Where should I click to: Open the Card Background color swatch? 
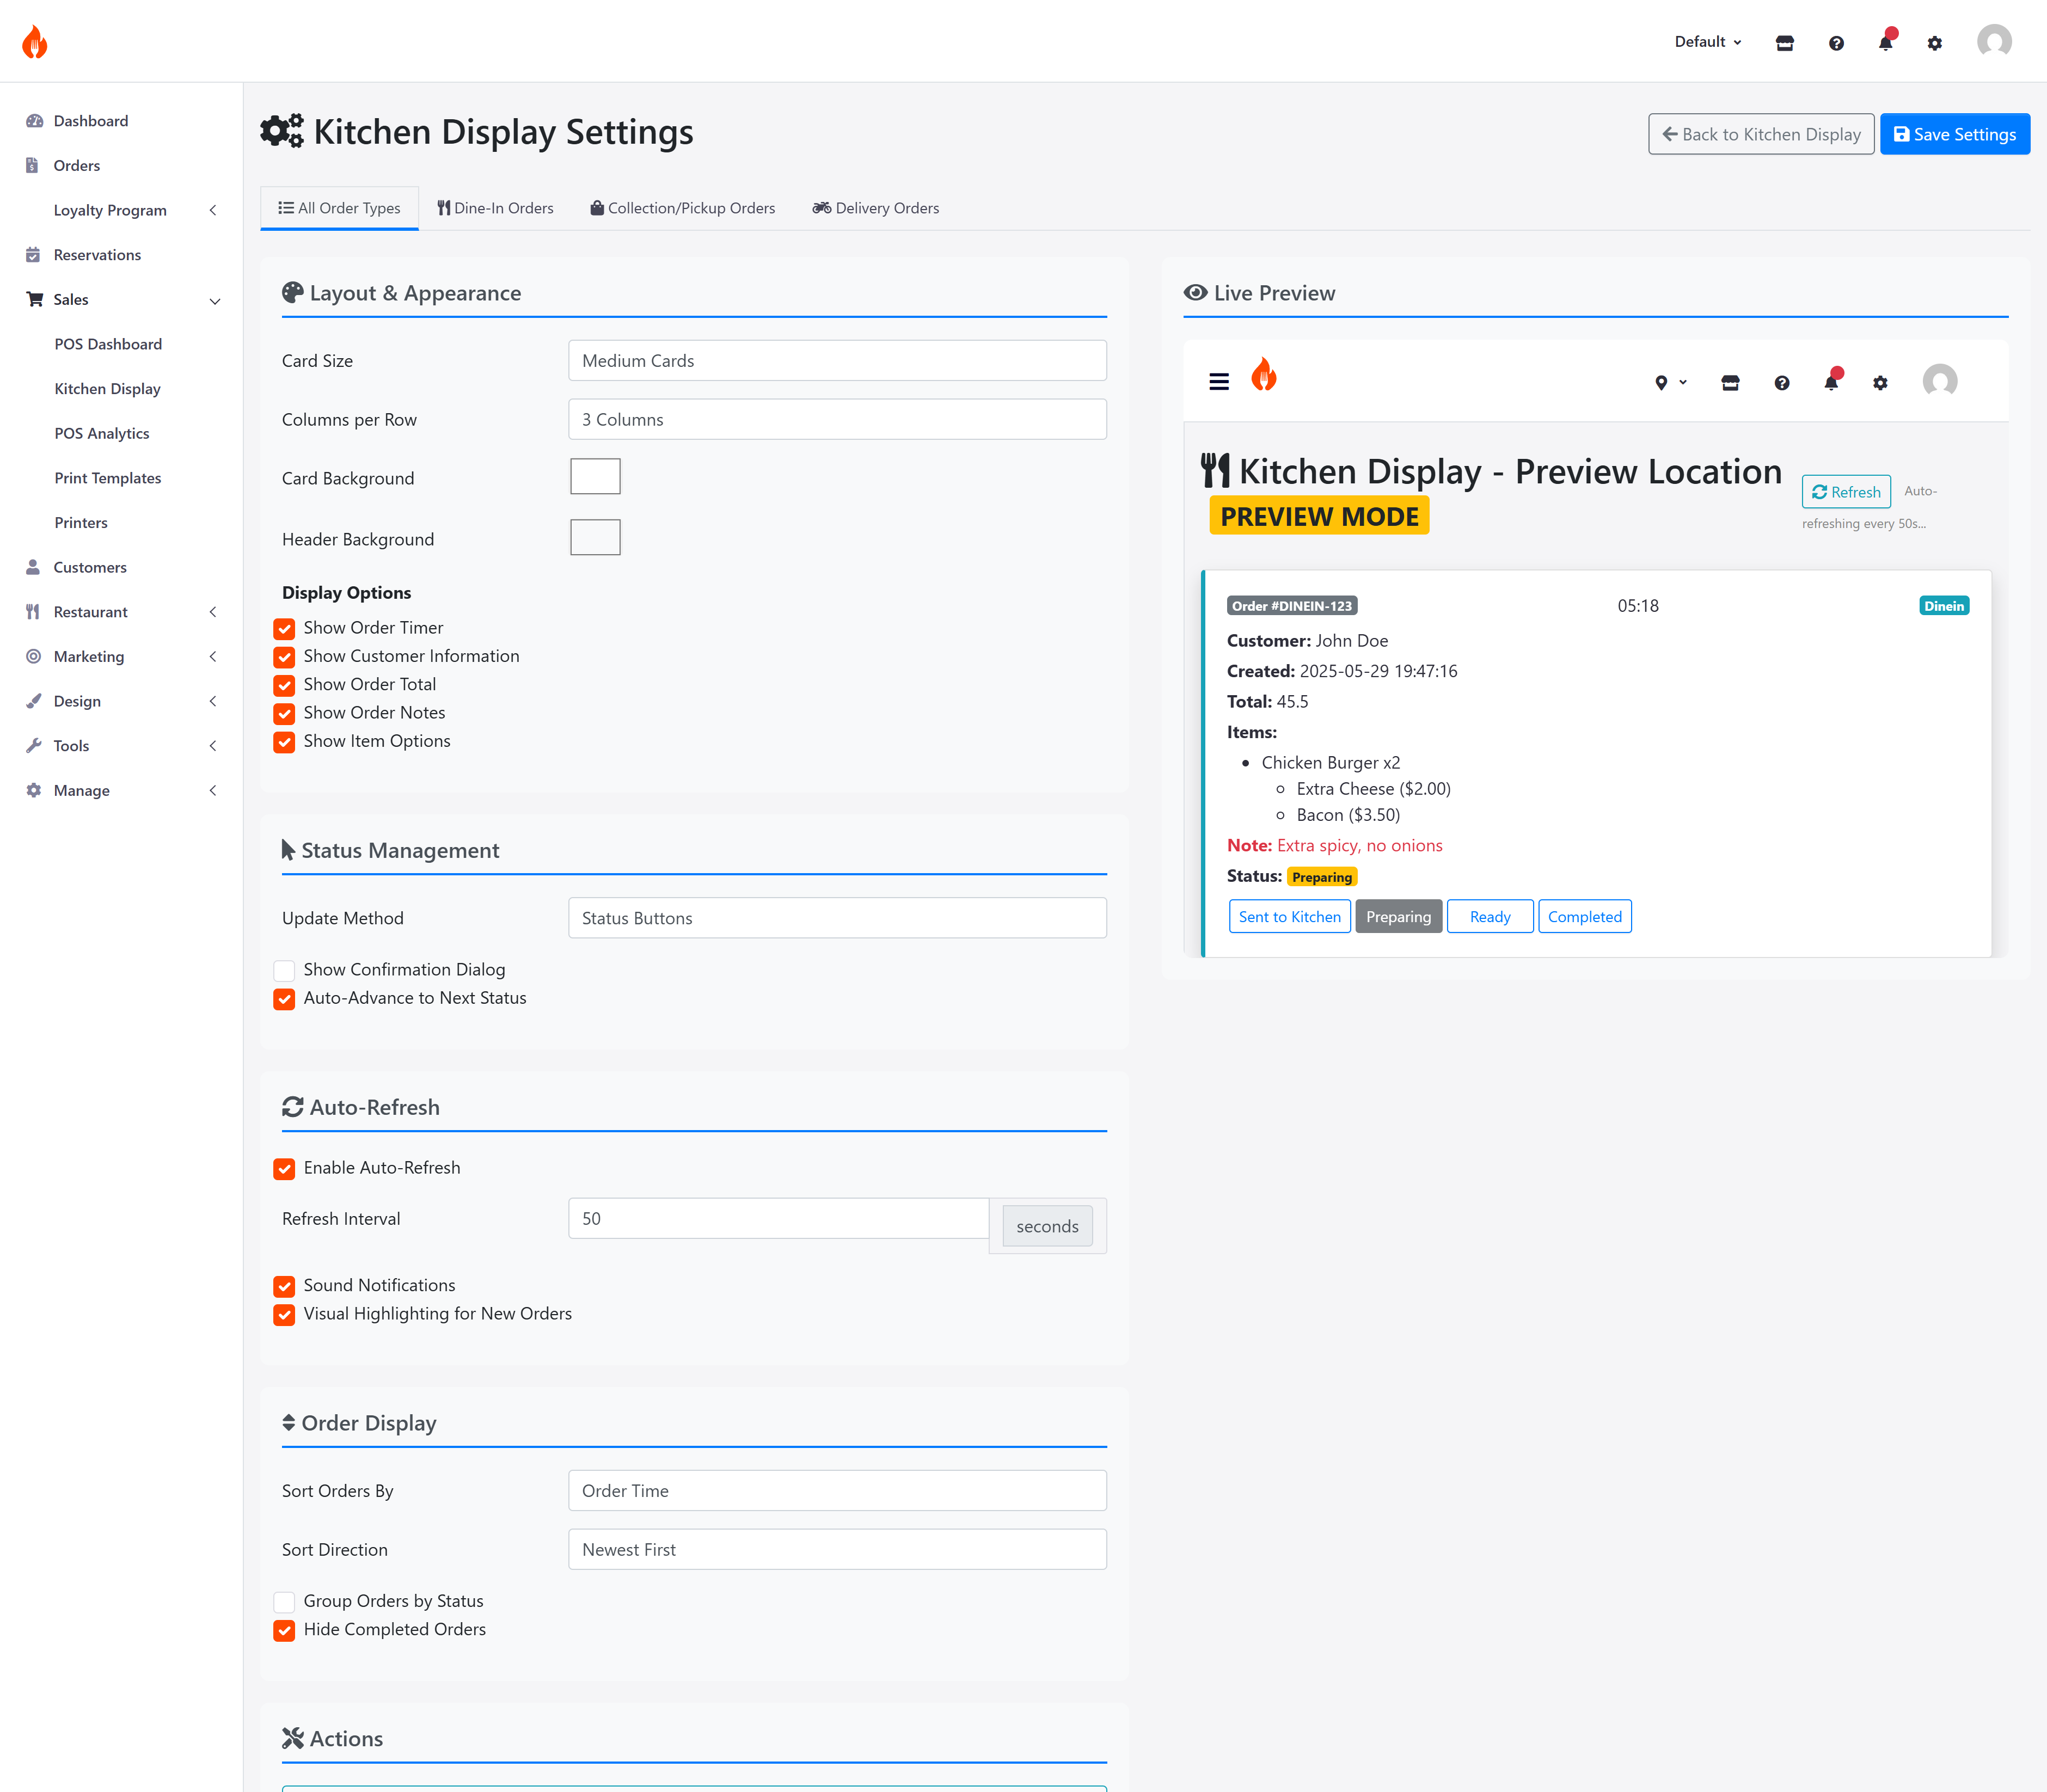(595, 477)
